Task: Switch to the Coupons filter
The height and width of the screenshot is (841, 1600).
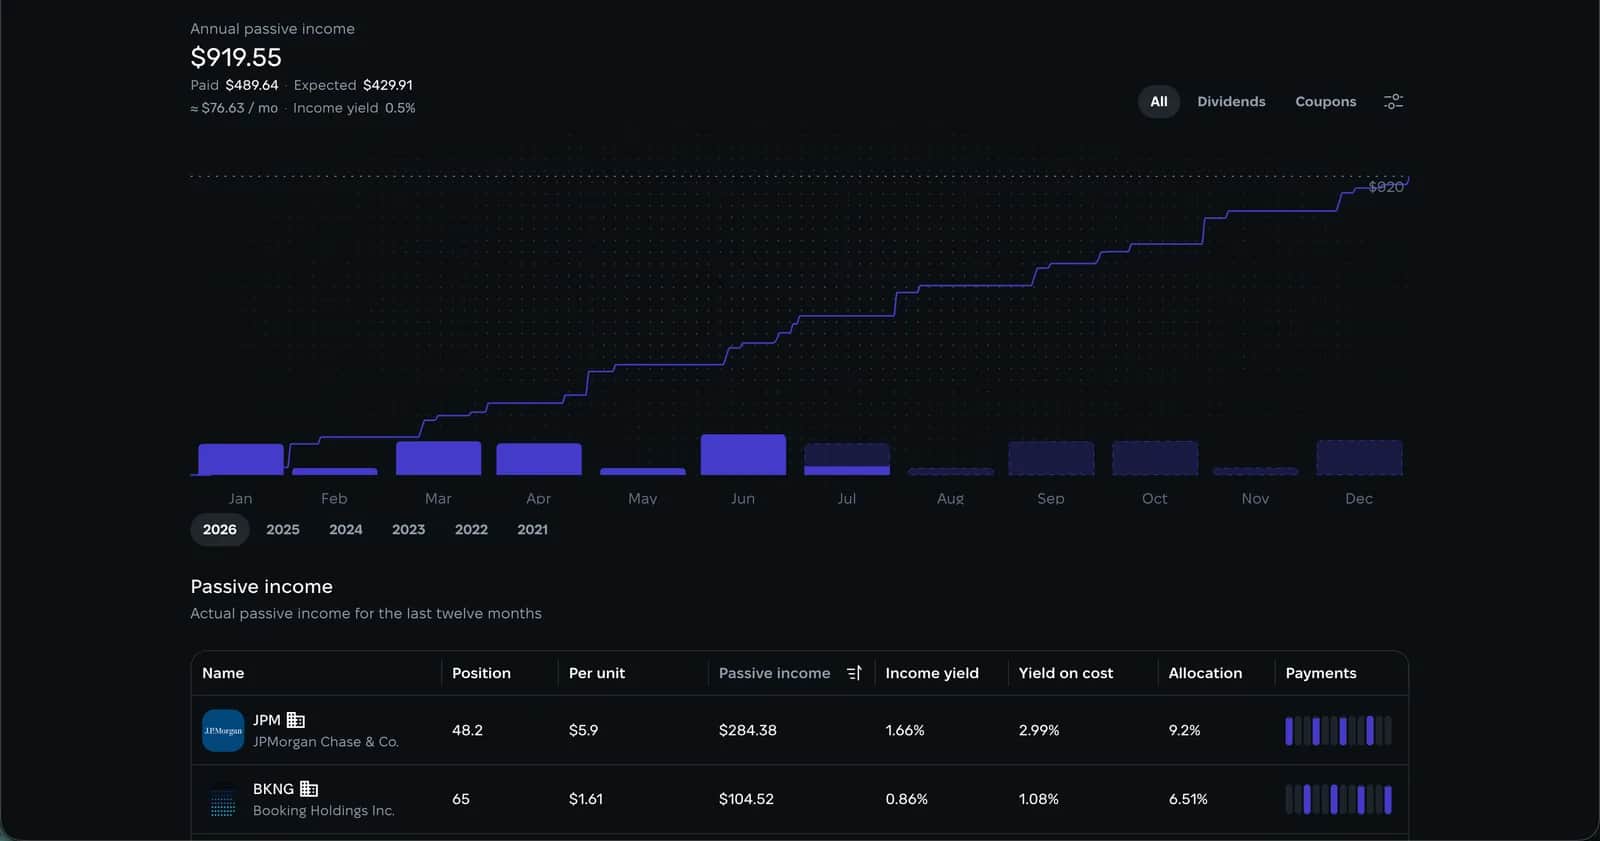Action: click(x=1326, y=101)
